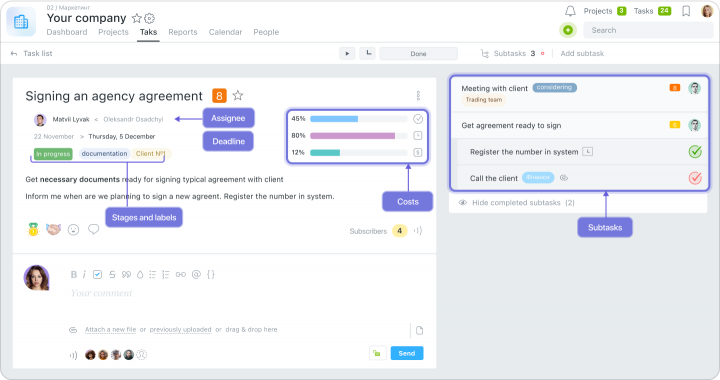Open text color drop icon
Viewport: 720px width, 380px height.
point(140,274)
